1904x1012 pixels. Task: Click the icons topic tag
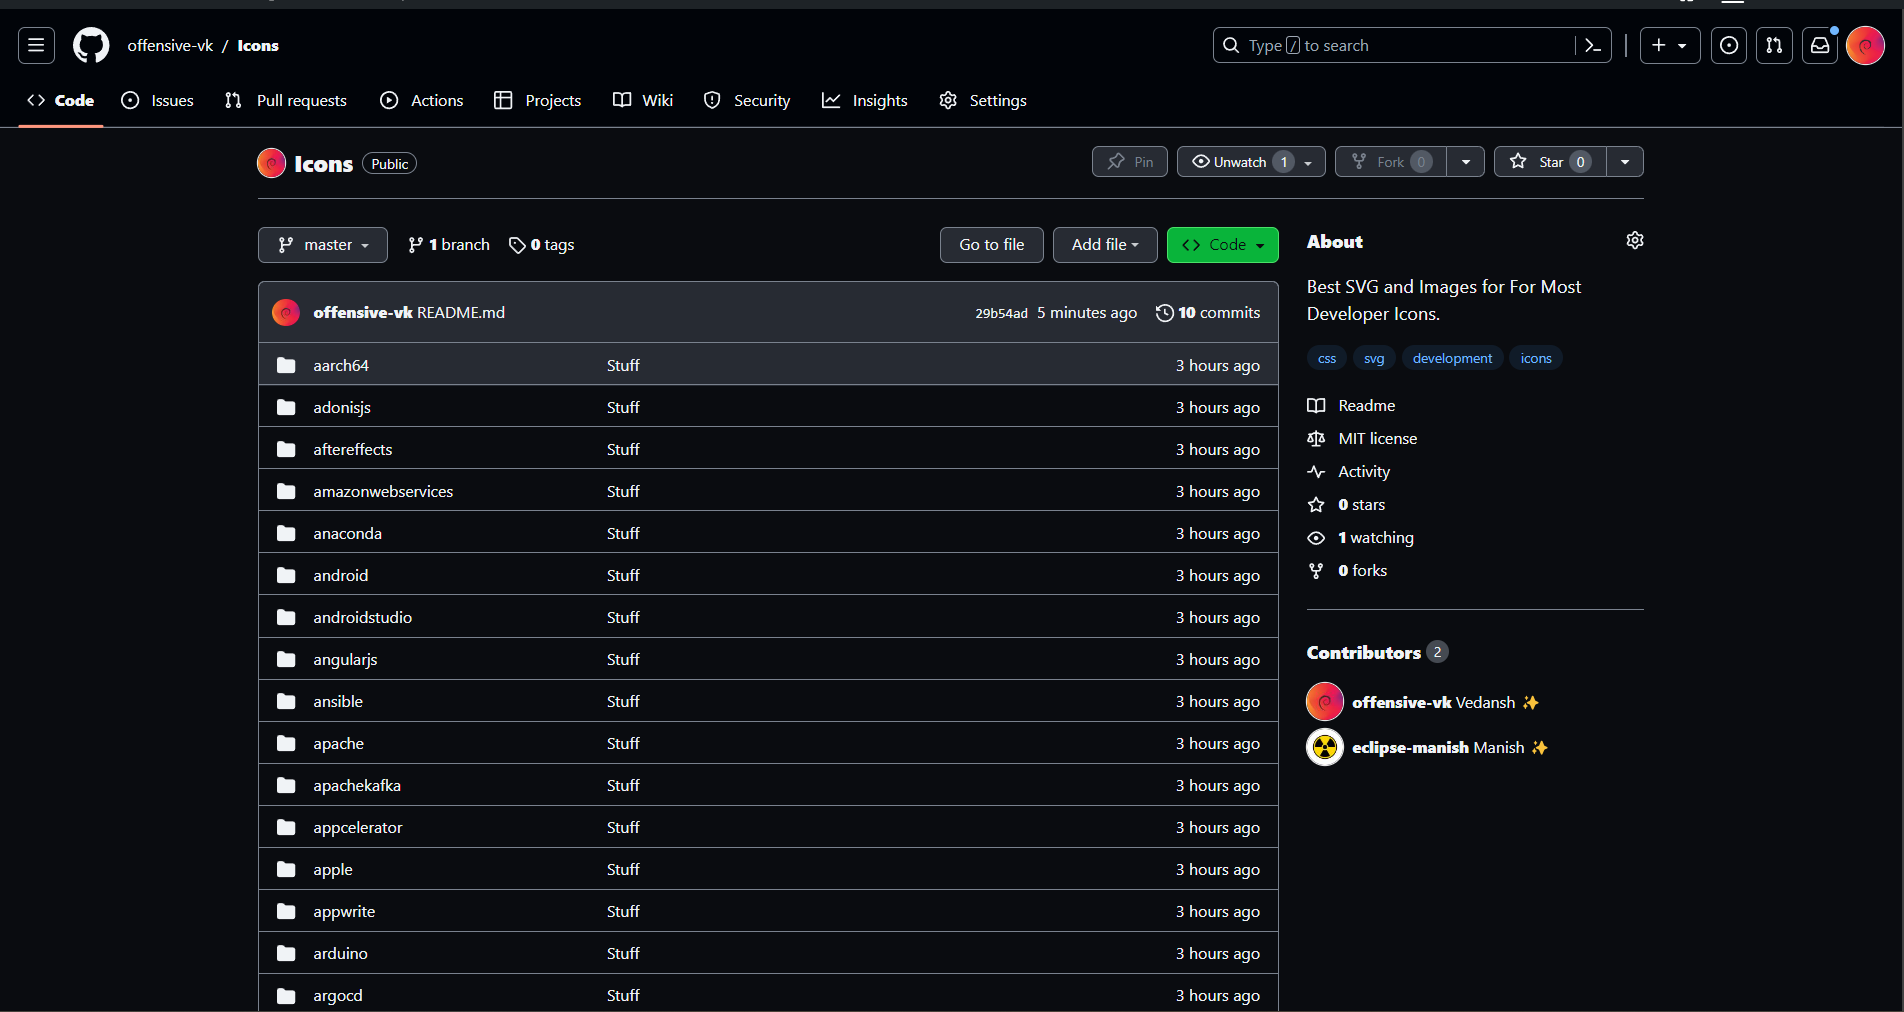click(x=1536, y=358)
